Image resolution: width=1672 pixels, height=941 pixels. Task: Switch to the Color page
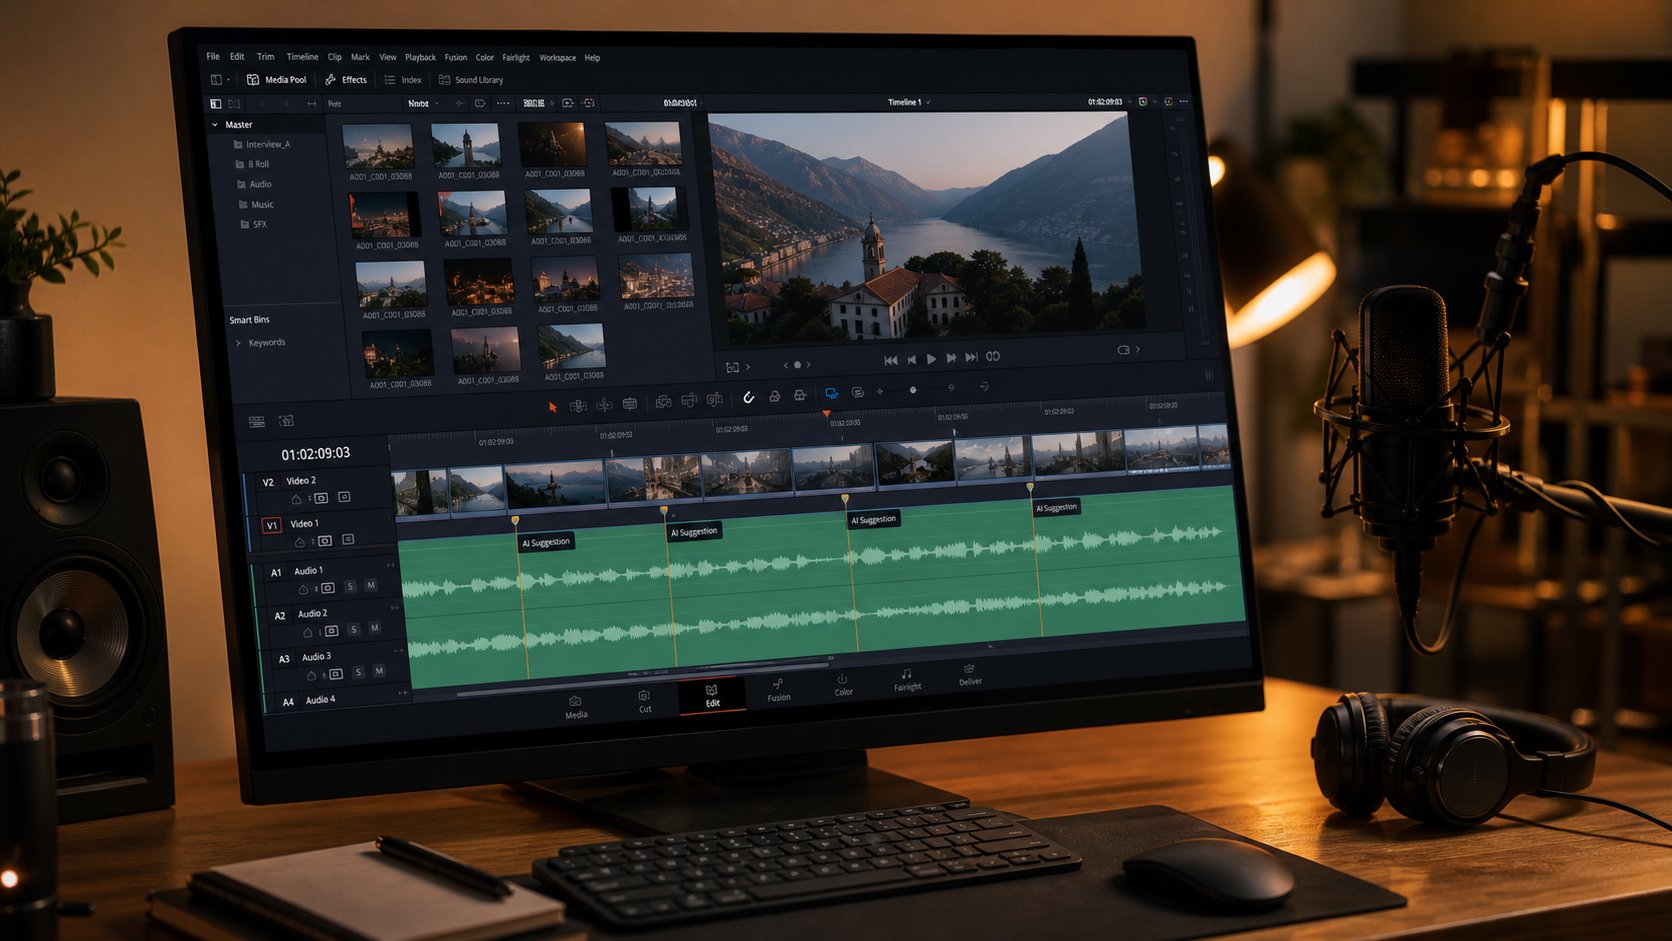[x=843, y=685]
